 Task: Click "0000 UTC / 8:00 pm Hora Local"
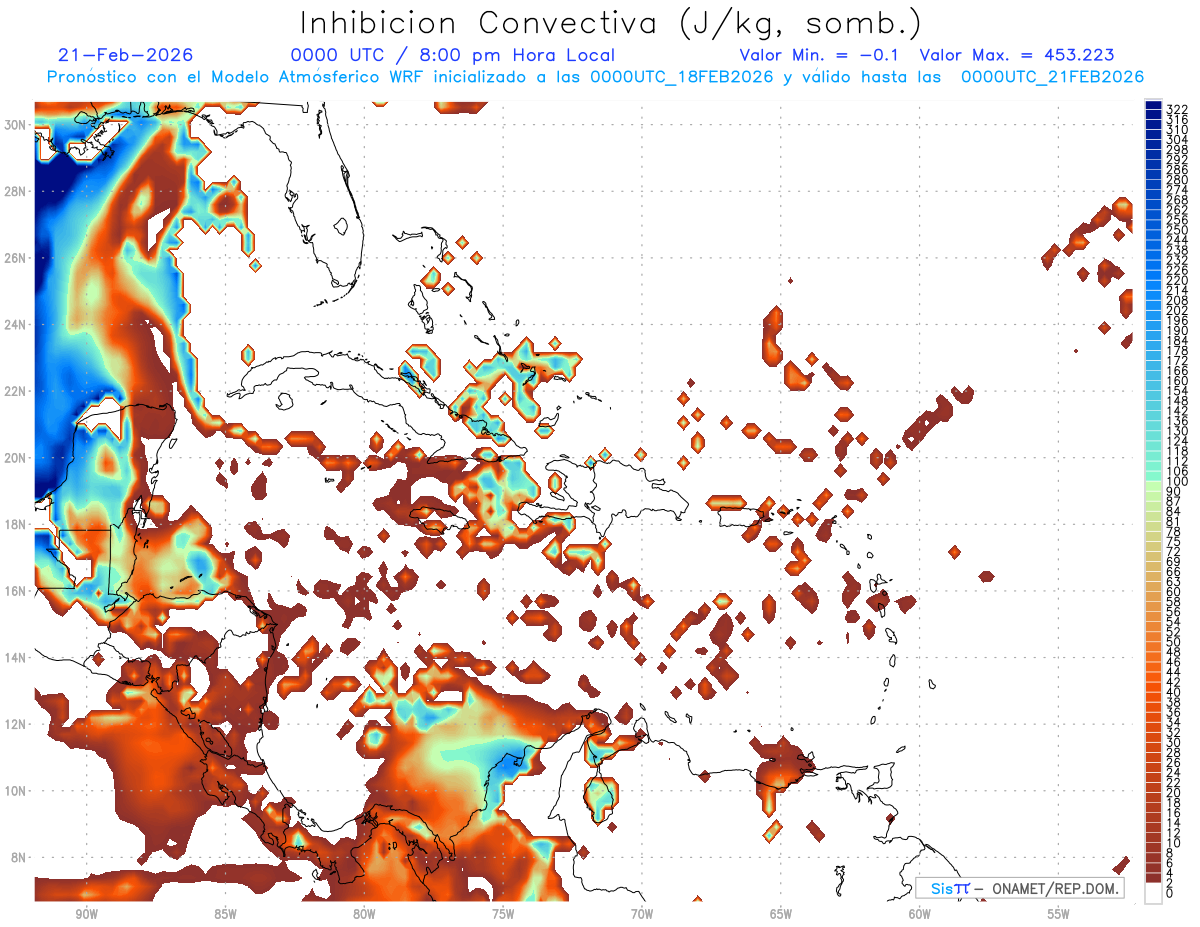pyautogui.click(x=453, y=56)
